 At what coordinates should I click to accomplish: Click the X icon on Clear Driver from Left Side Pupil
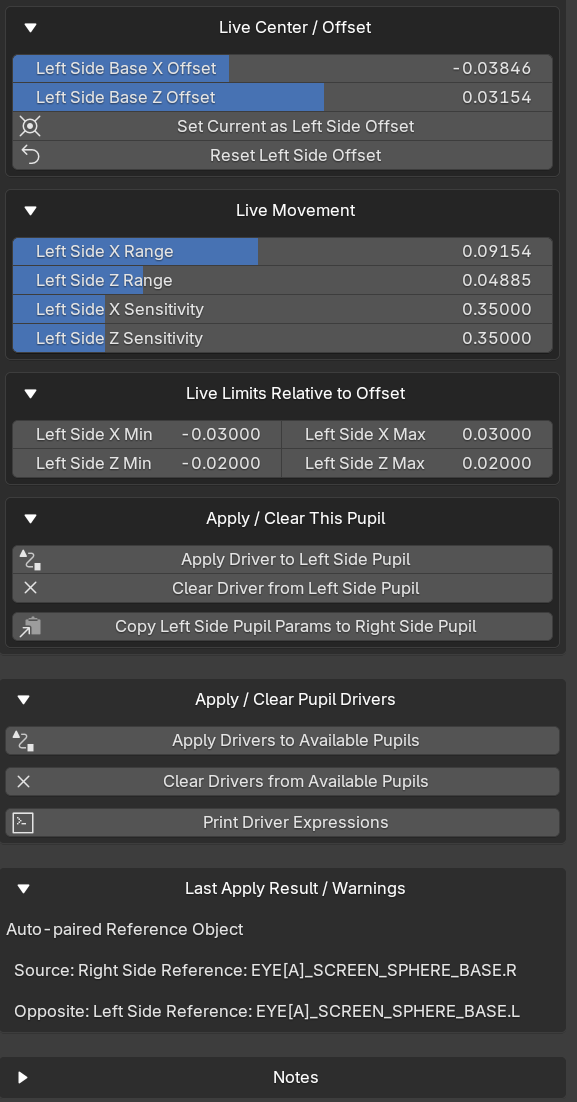(x=30, y=588)
